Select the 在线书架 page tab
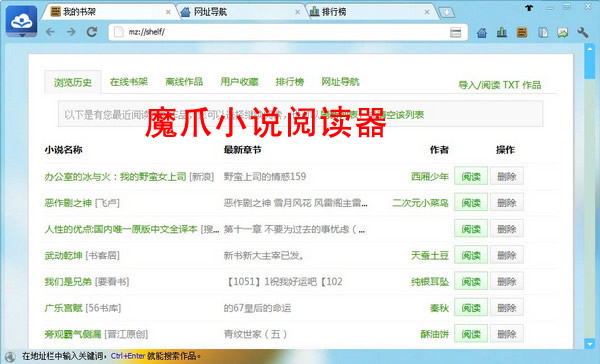Image resolution: width=600 pixels, height=364 pixels. [129, 82]
